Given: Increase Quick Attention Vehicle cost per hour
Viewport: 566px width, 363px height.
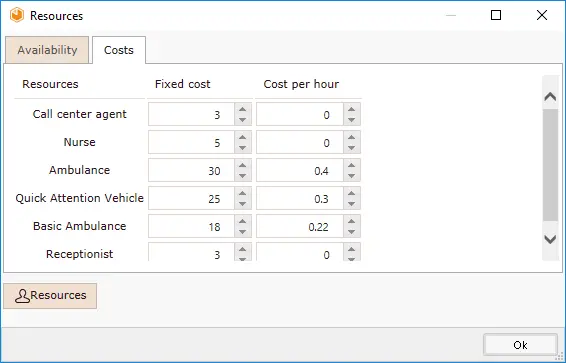Looking at the screenshot, I should pos(352,193).
